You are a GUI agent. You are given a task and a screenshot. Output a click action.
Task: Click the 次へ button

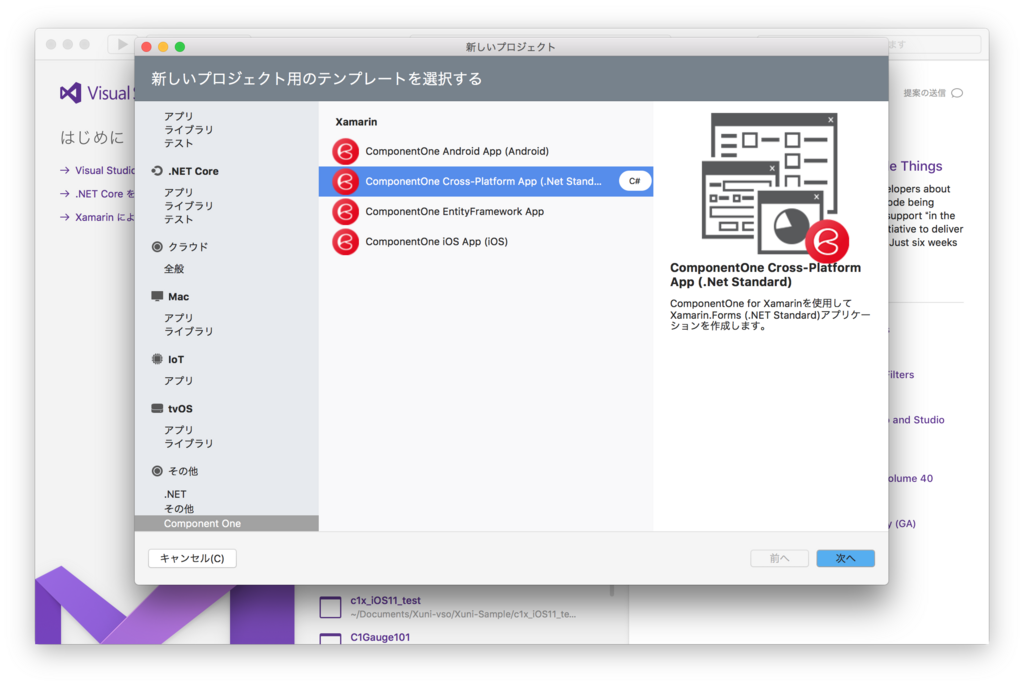845,559
